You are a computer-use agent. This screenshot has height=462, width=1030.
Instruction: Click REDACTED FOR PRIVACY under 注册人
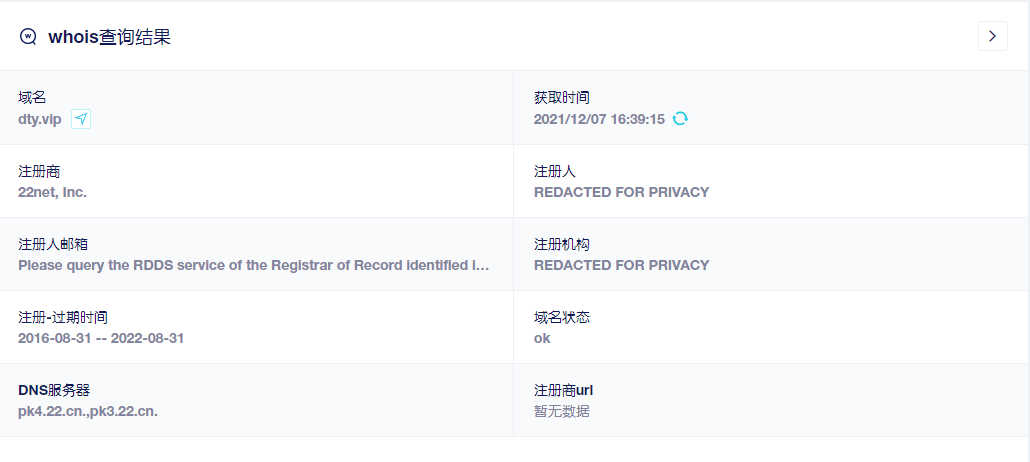[x=621, y=192]
